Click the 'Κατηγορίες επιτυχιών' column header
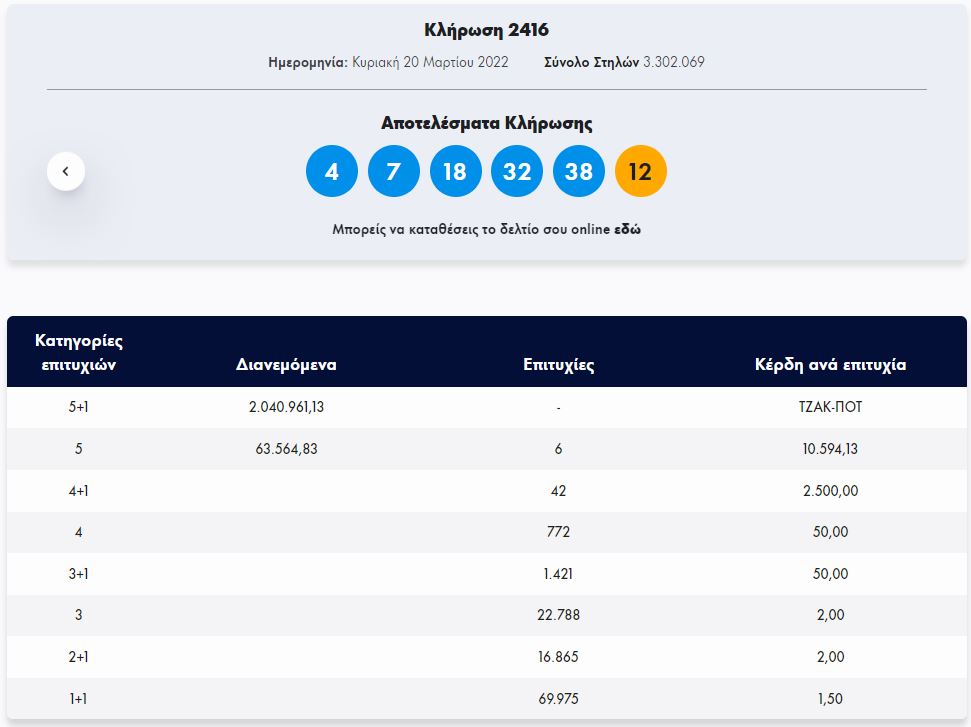 (79, 352)
